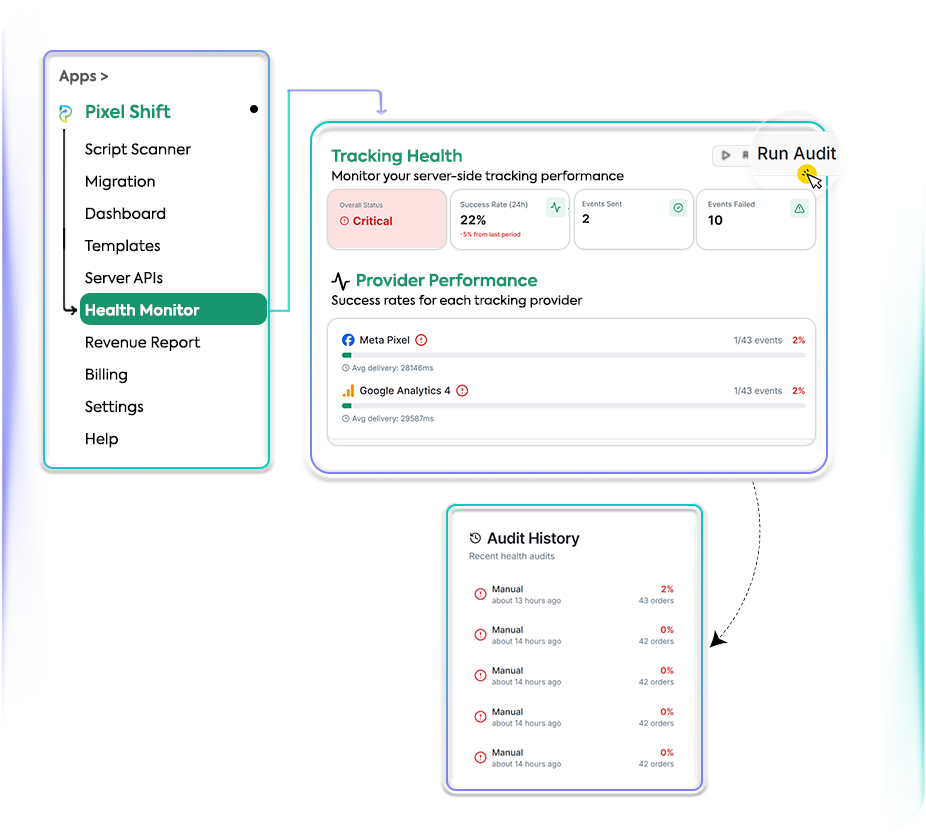
Task: Click '1/43 events' in Google Analytics 4 row
Action: point(758,392)
